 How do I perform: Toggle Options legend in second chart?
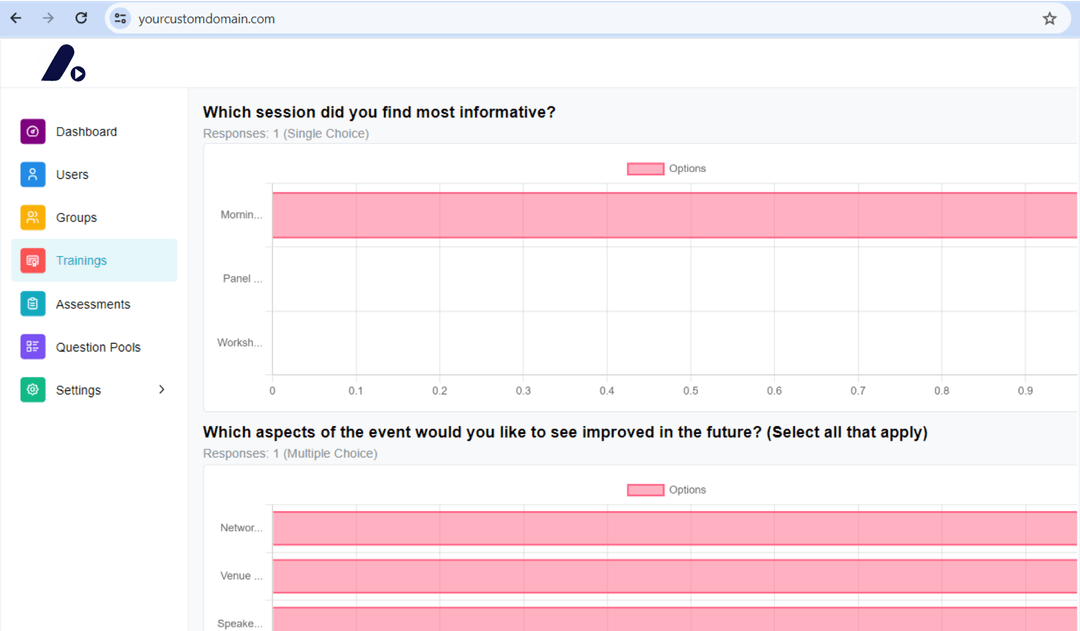click(x=666, y=490)
